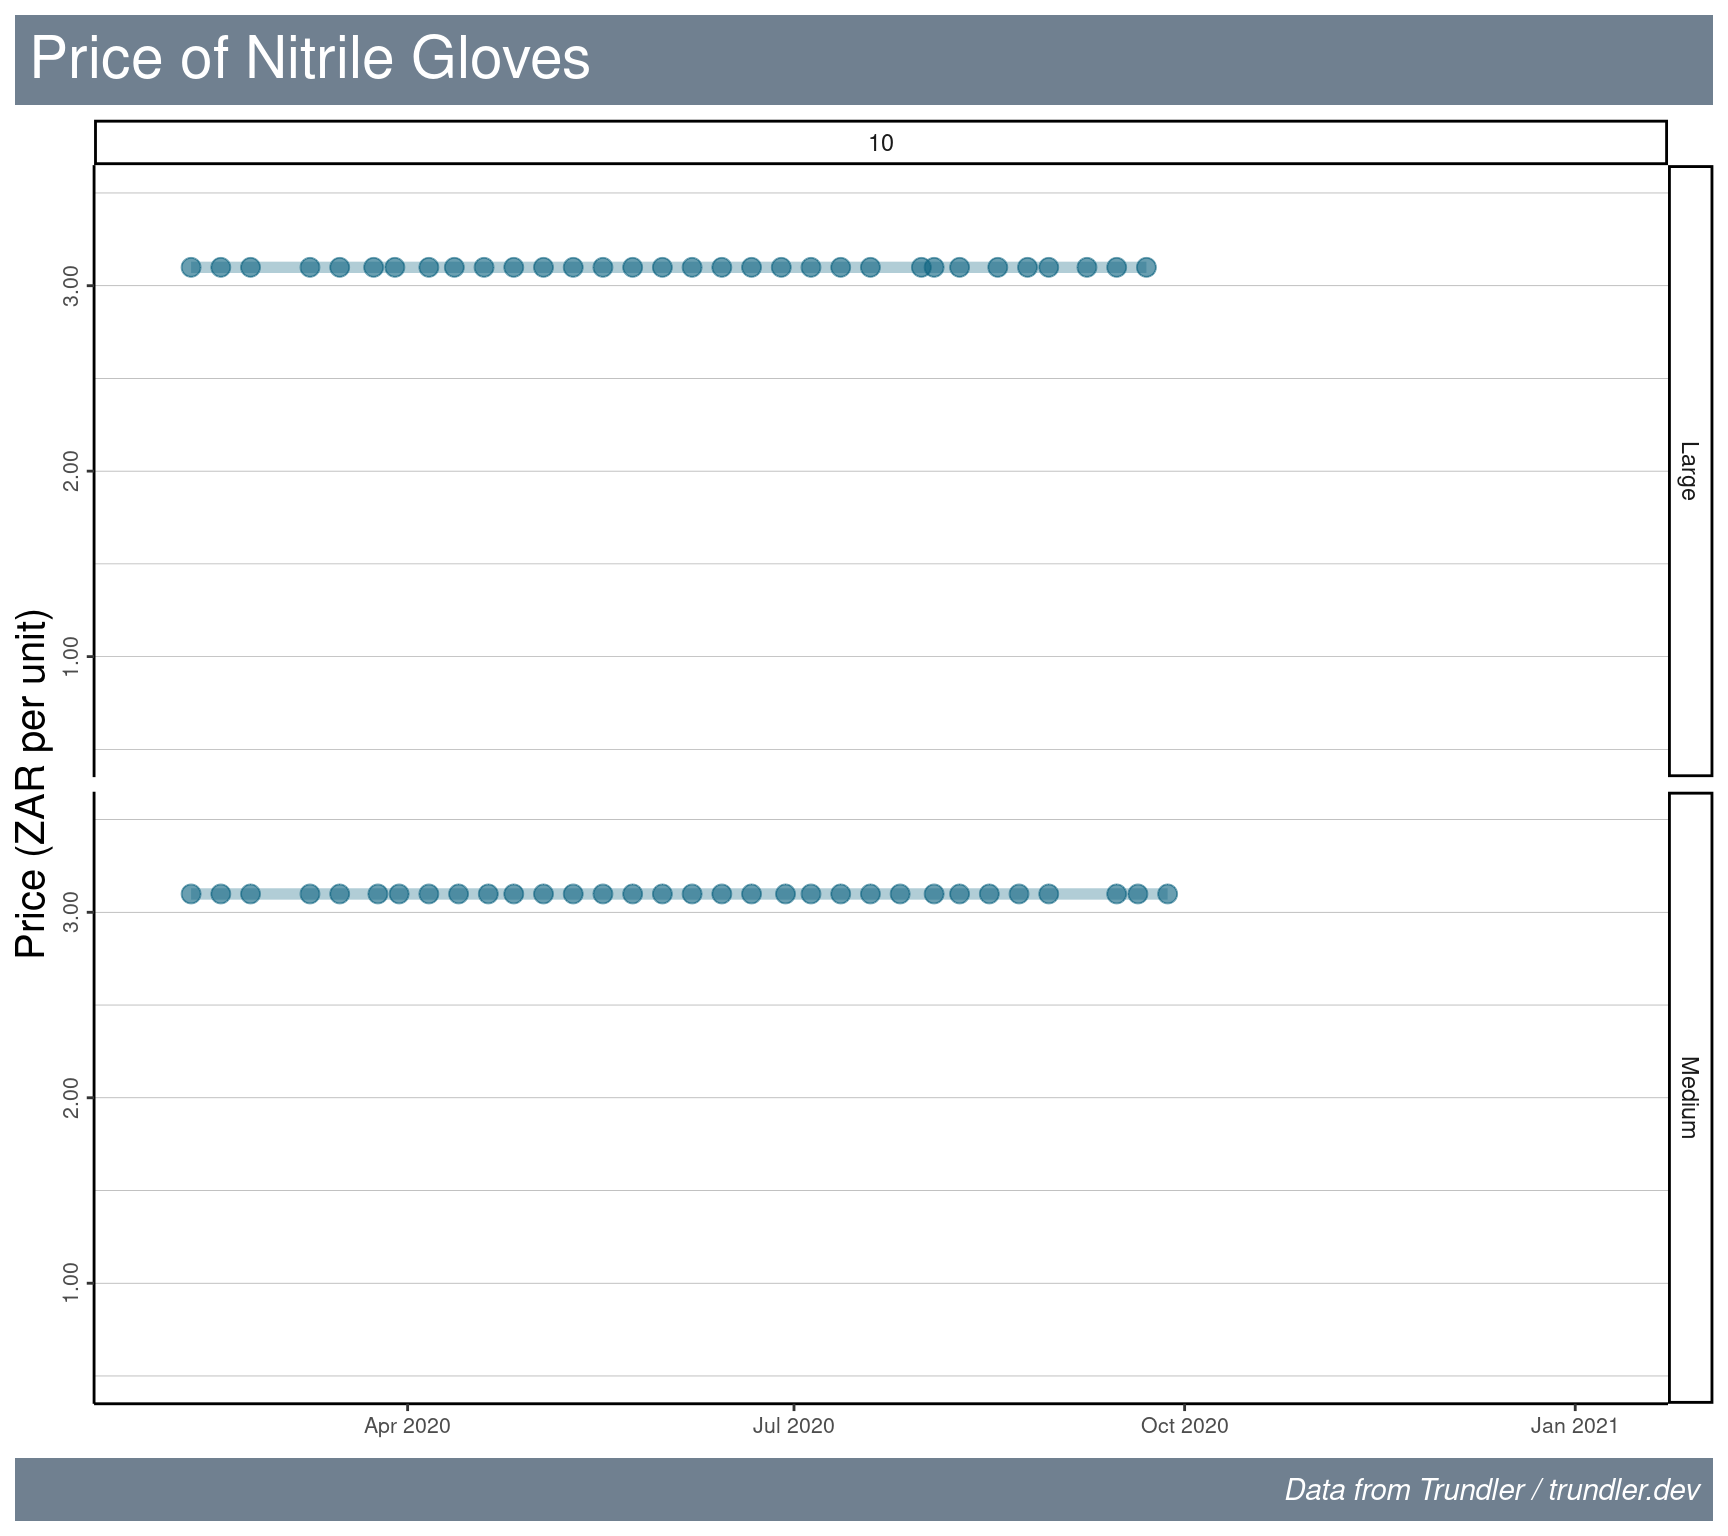Select the last data point in Large panel

click(x=1146, y=267)
